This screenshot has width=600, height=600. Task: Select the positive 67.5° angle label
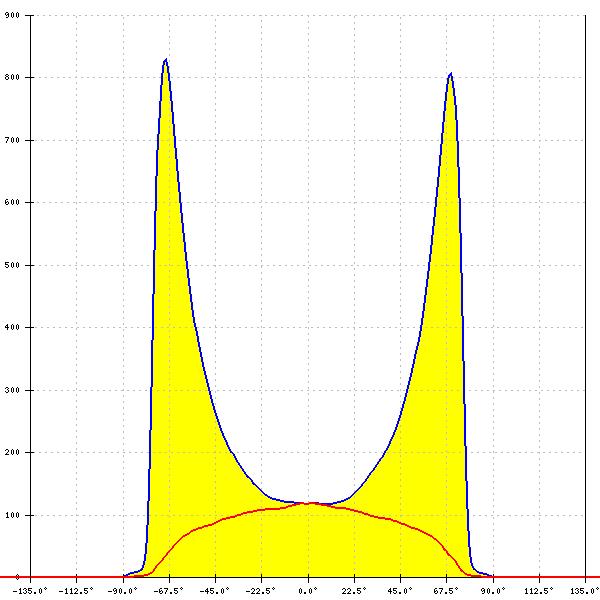446,591
